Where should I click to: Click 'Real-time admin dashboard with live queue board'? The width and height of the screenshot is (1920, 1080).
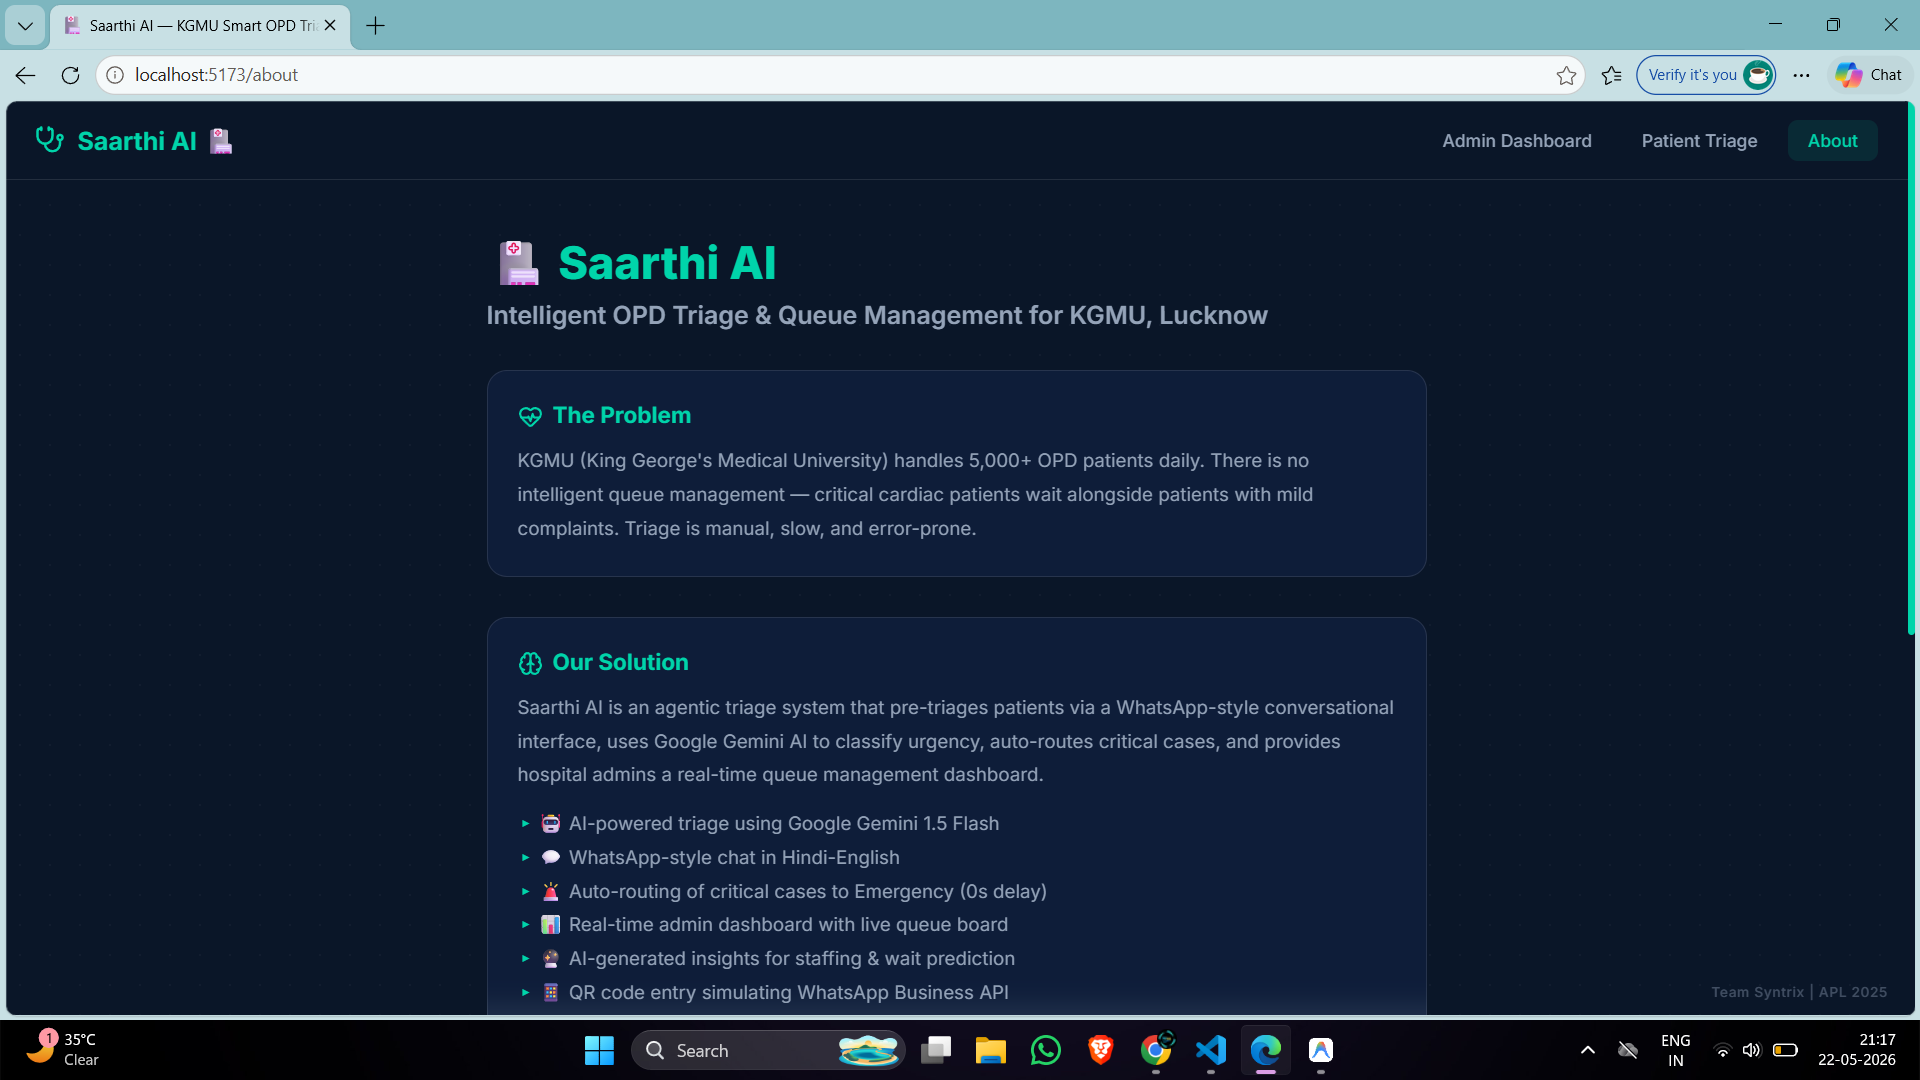(x=788, y=925)
